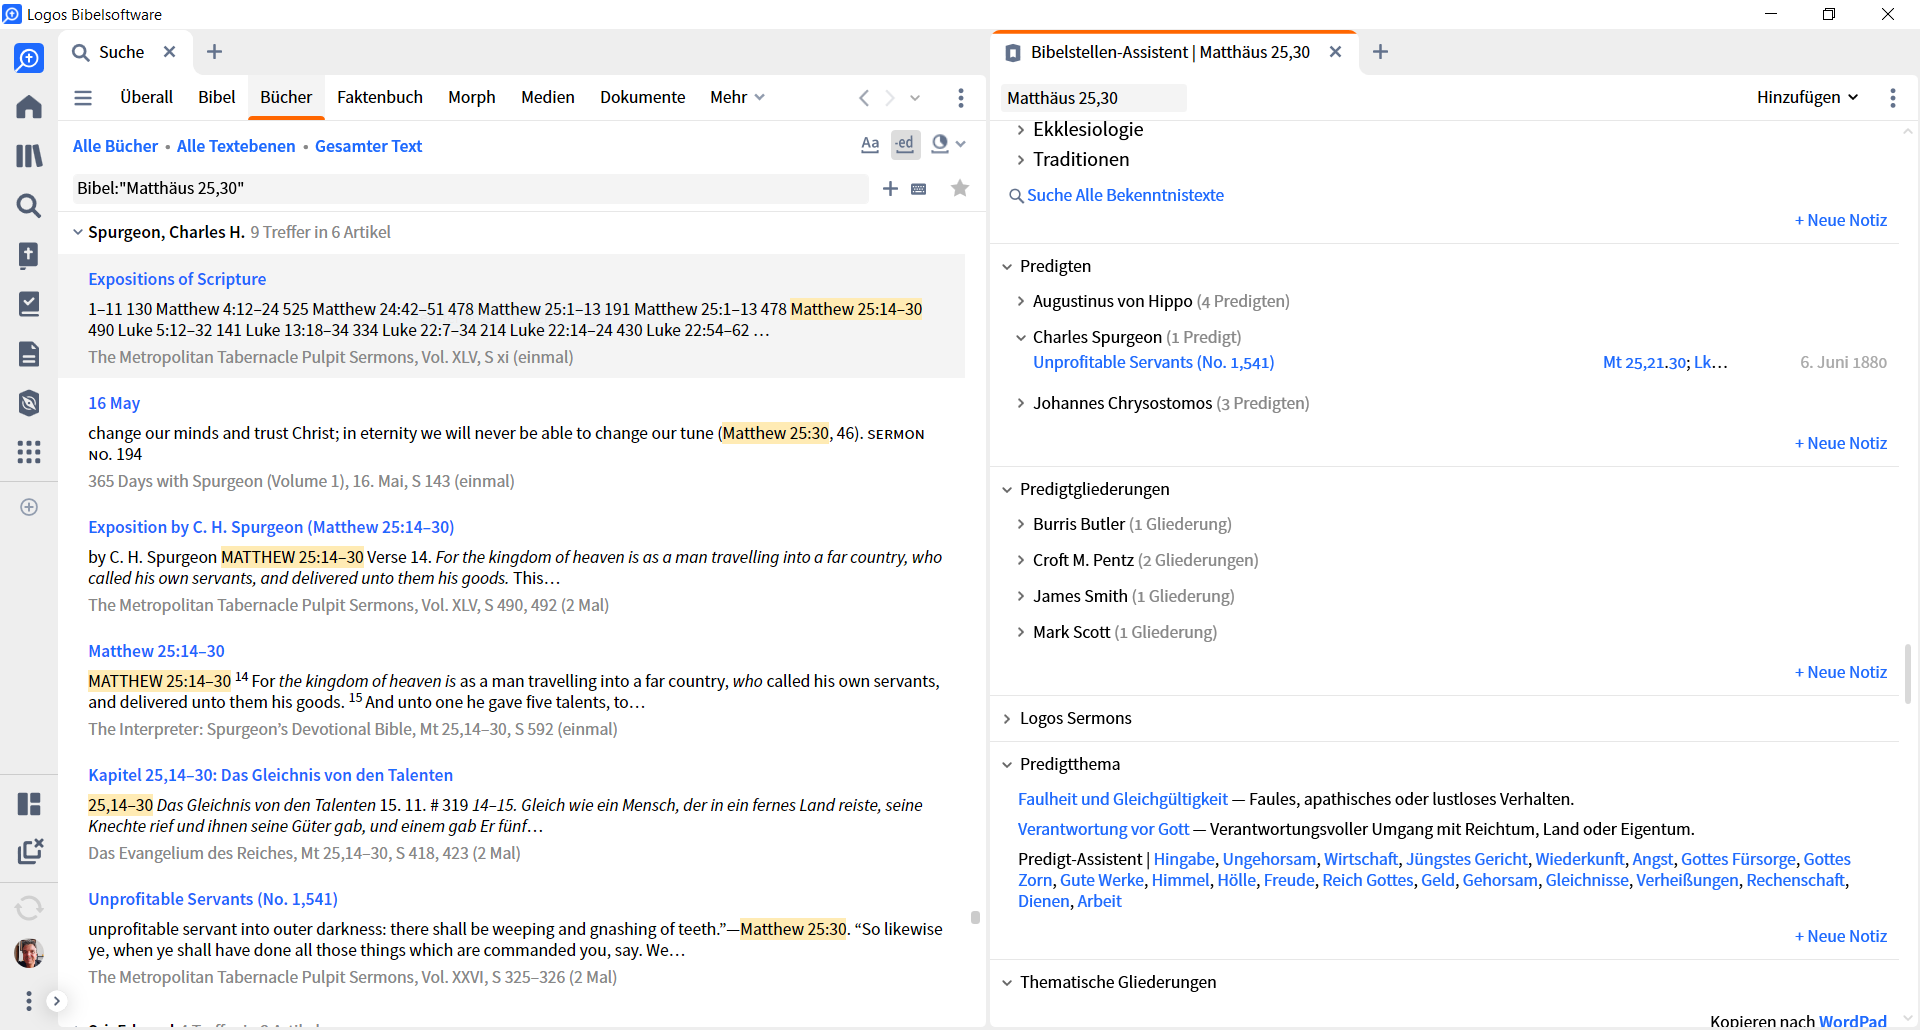1920x1030 pixels.
Task: Save this search as a favorite star
Action: pyautogui.click(x=960, y=188)
